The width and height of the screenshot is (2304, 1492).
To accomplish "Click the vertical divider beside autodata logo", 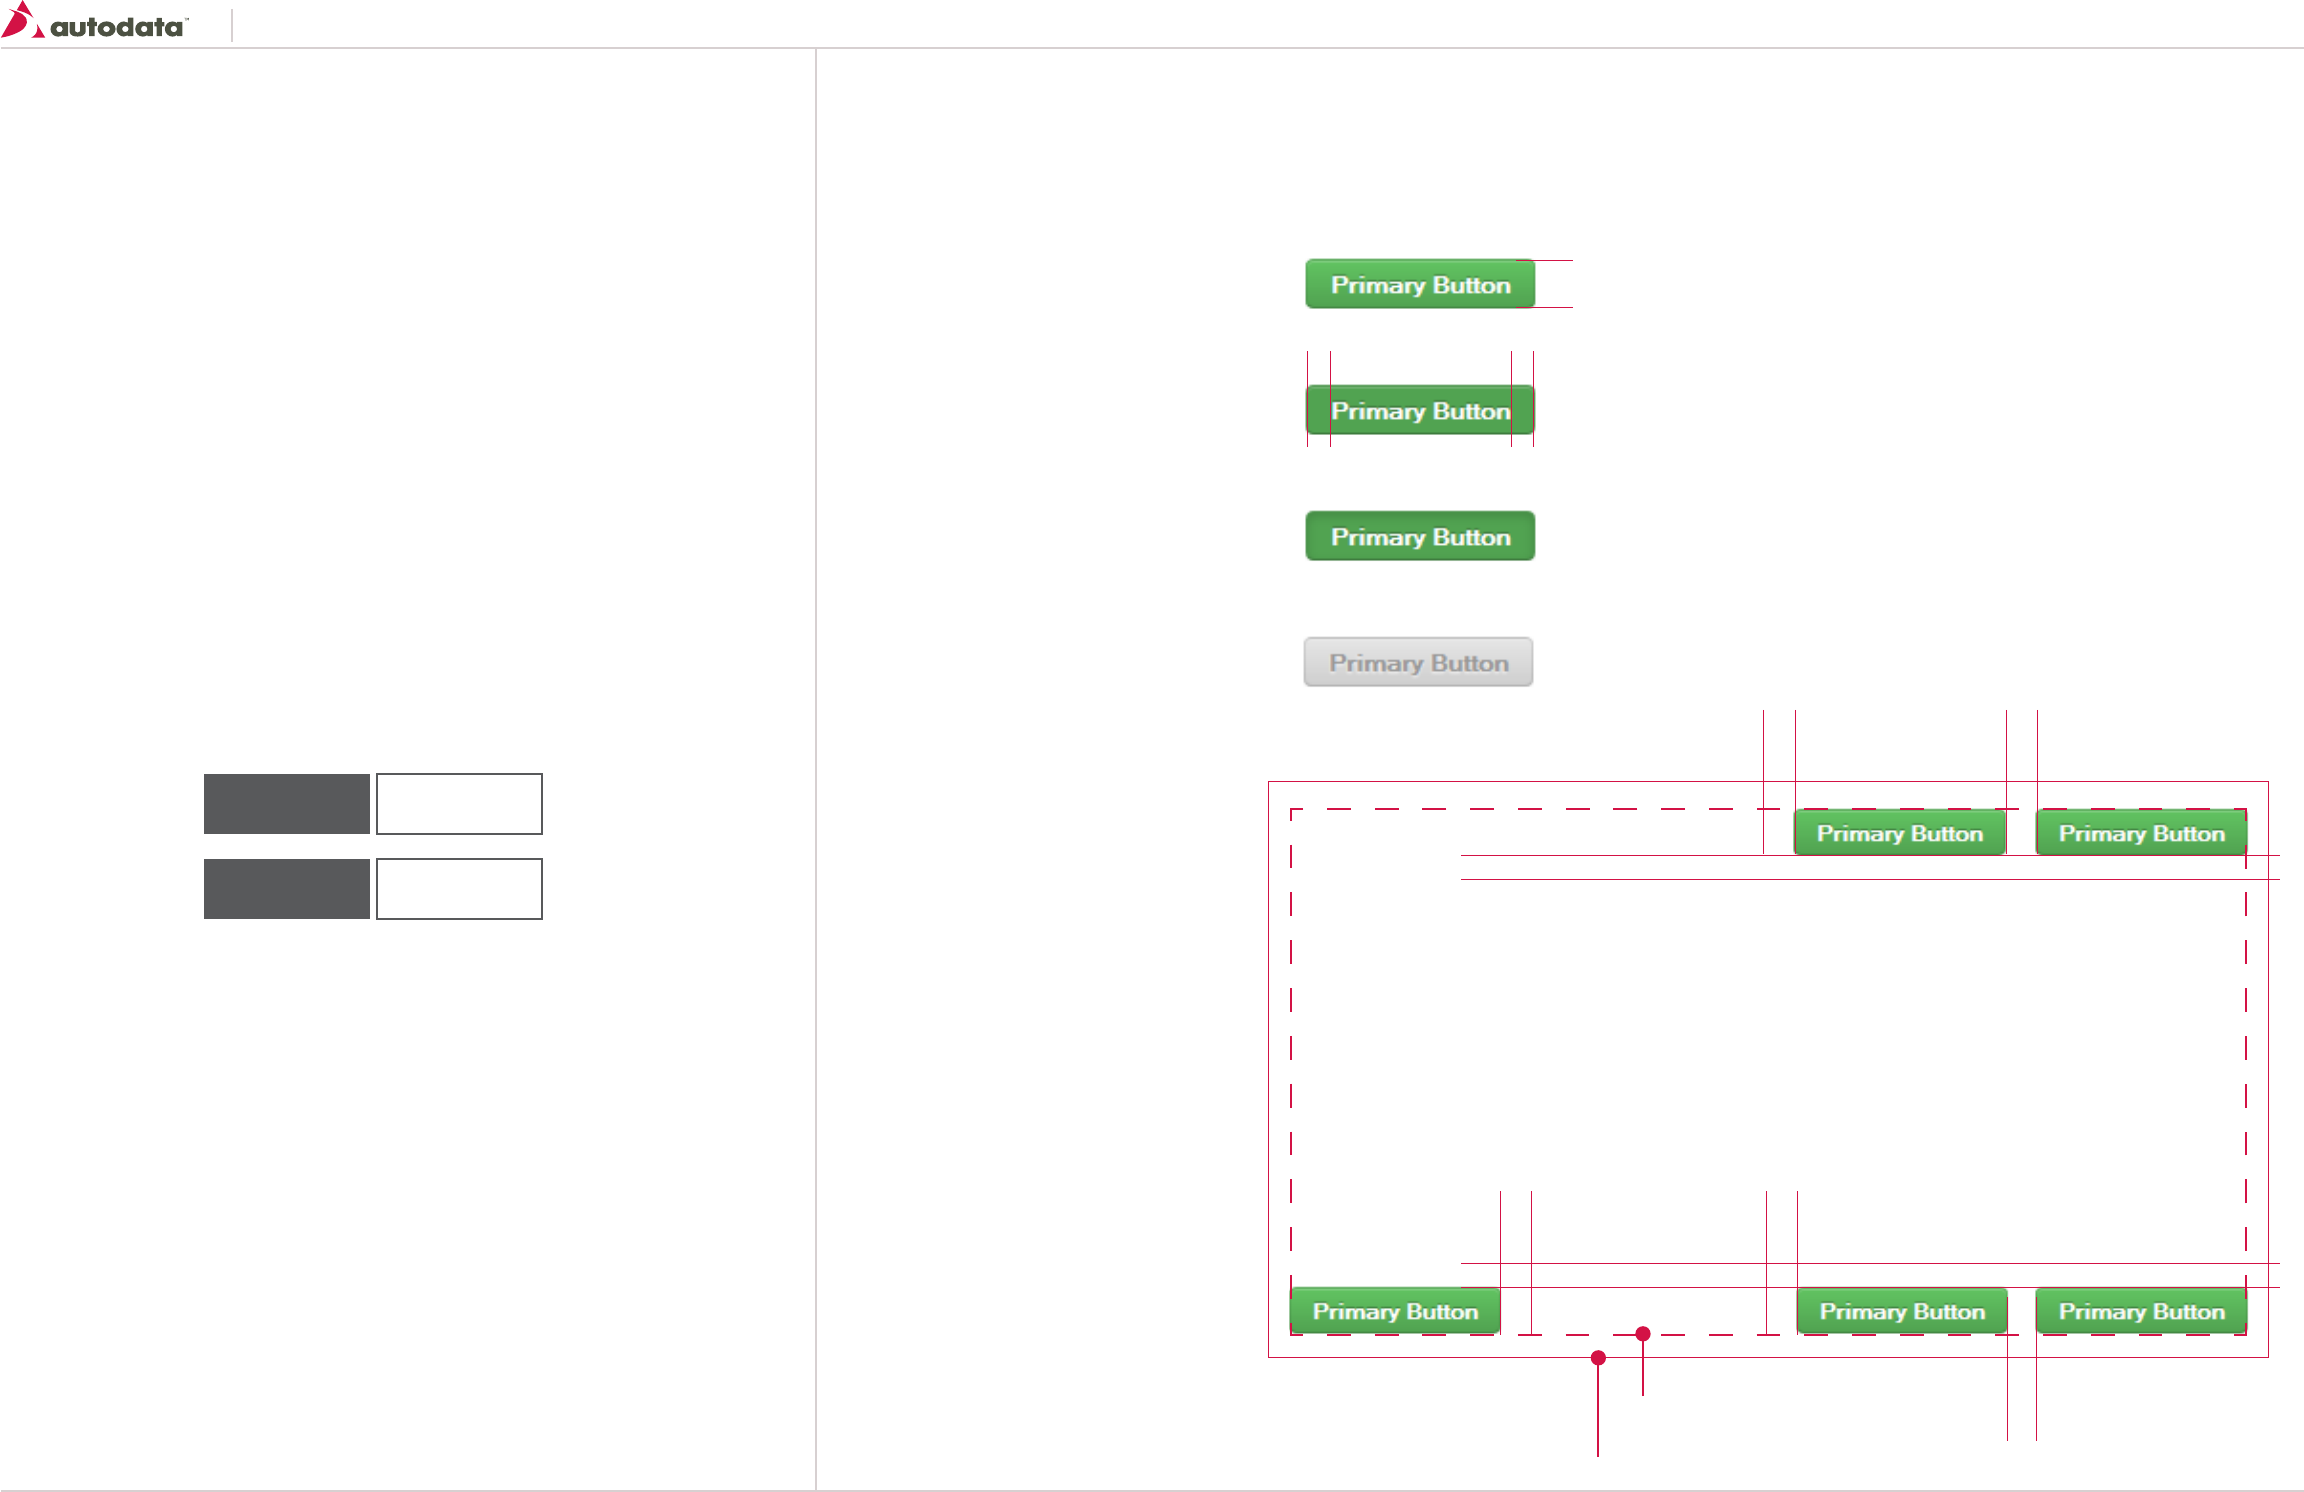I will 232,25.
